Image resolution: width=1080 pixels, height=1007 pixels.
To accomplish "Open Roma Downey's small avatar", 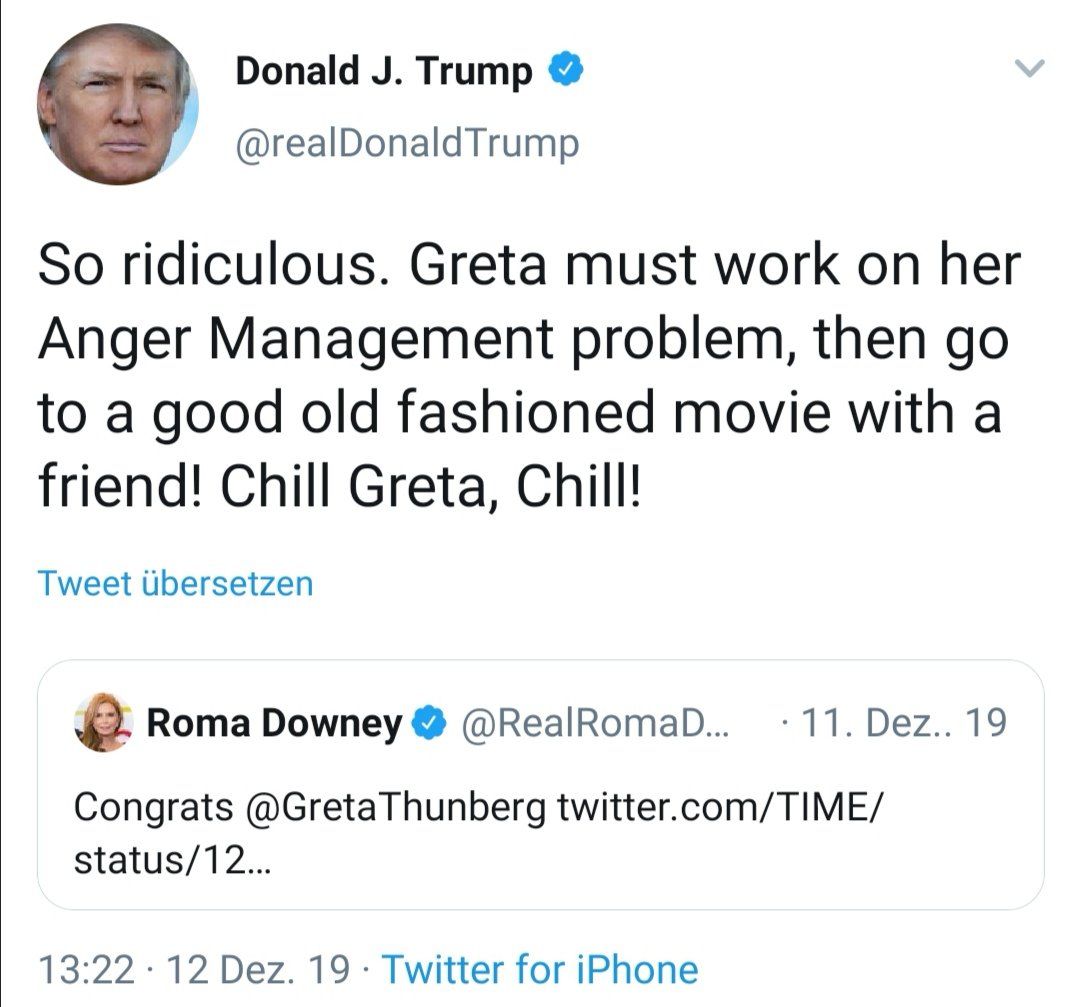I will pyautogui.click(x=103, y=723).
